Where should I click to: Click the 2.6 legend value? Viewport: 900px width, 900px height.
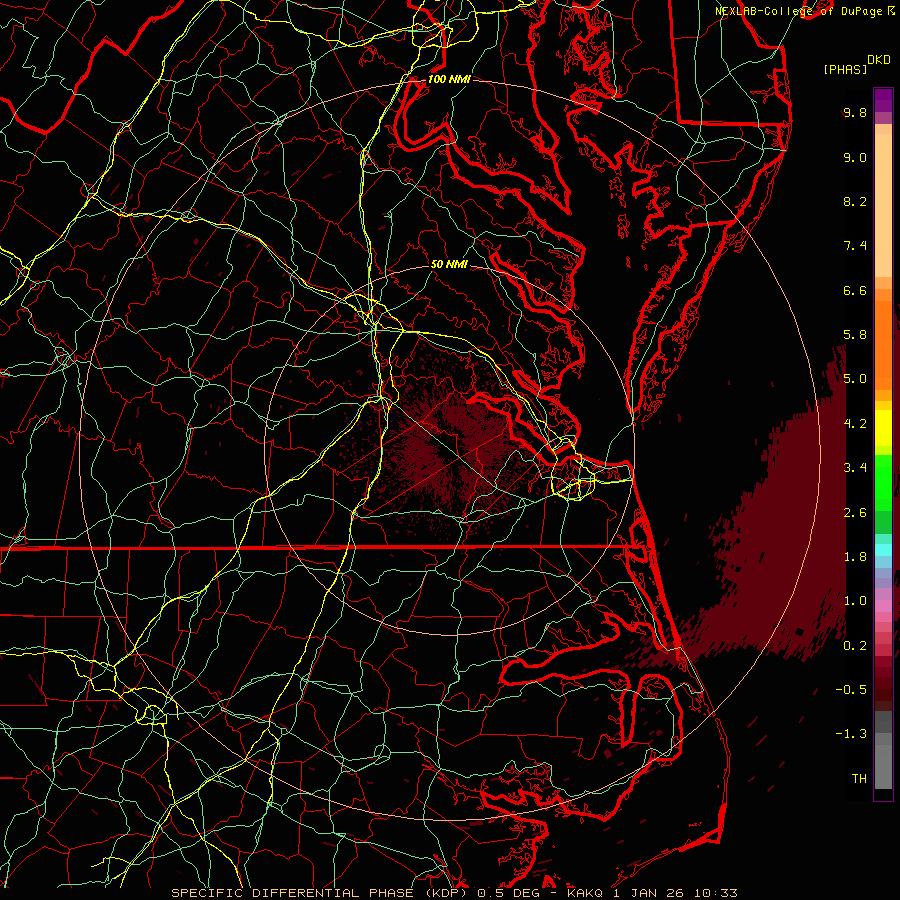[855, 513]
